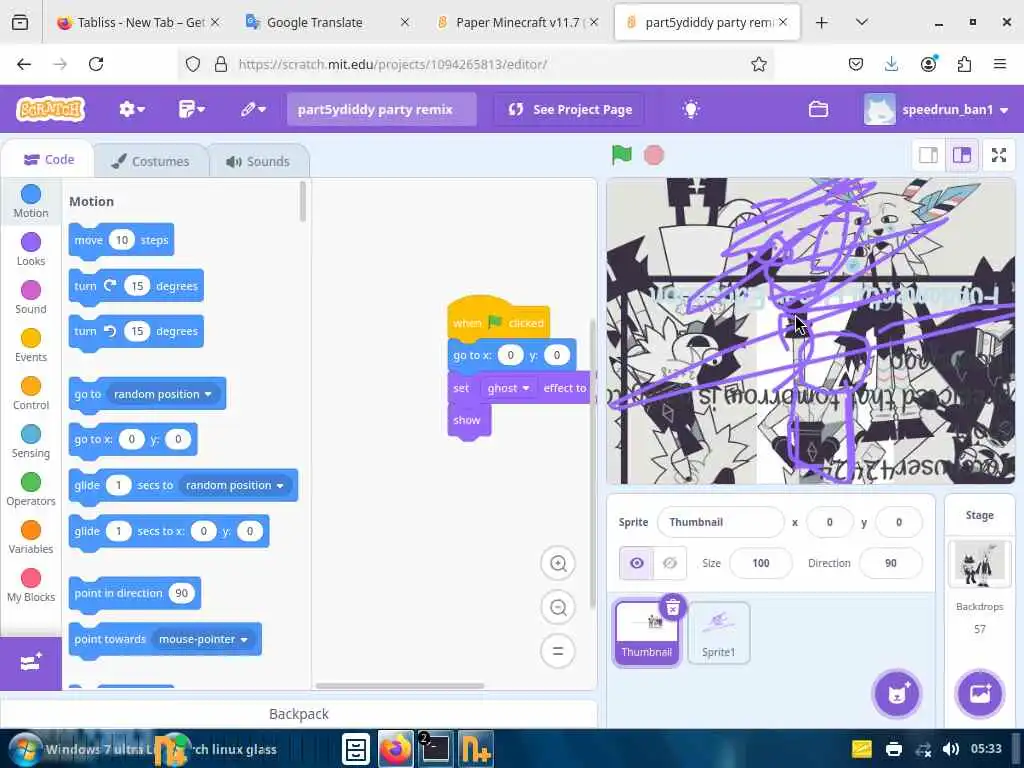The width and height of the screenshot is (1024, 768).
Task: Delete the Thumbnail sprite with trash icon
Action: pos(673,607)
